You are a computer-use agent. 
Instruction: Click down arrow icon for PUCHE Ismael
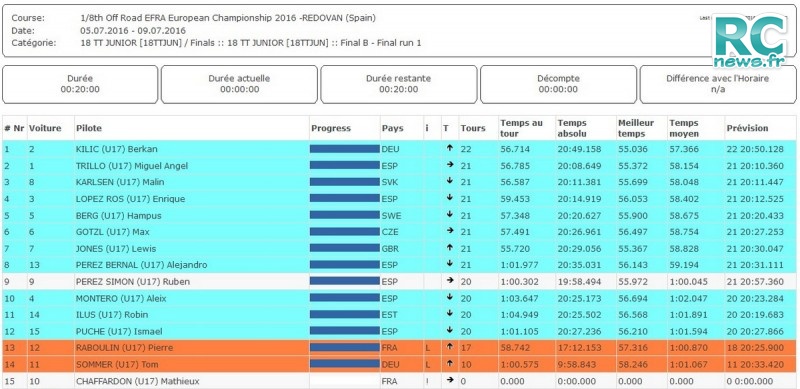tap(449, 330)
